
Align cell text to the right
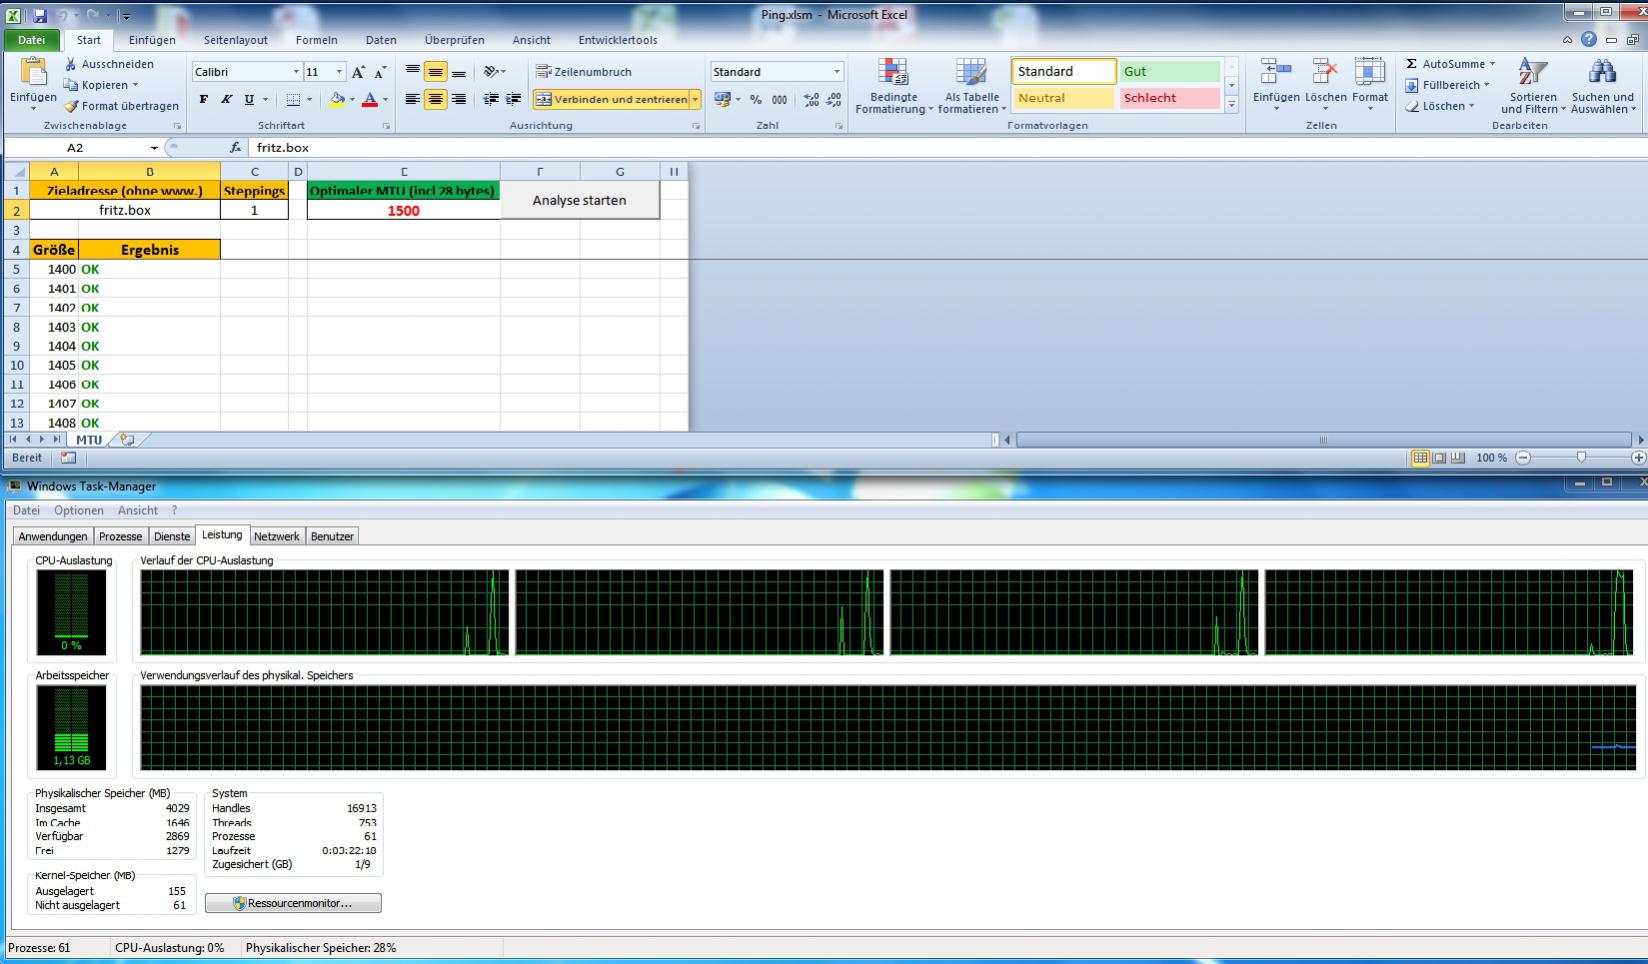[459, 99]
